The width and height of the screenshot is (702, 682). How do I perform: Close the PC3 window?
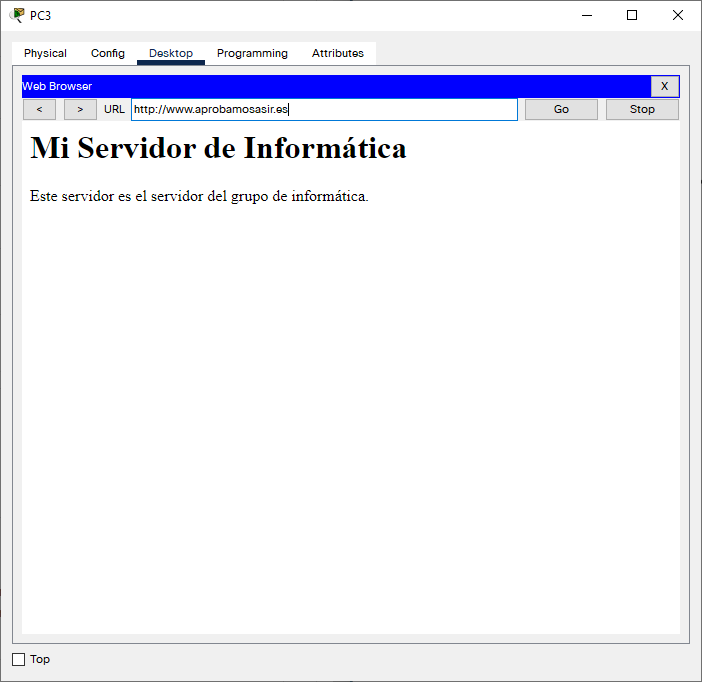[677, 15]
